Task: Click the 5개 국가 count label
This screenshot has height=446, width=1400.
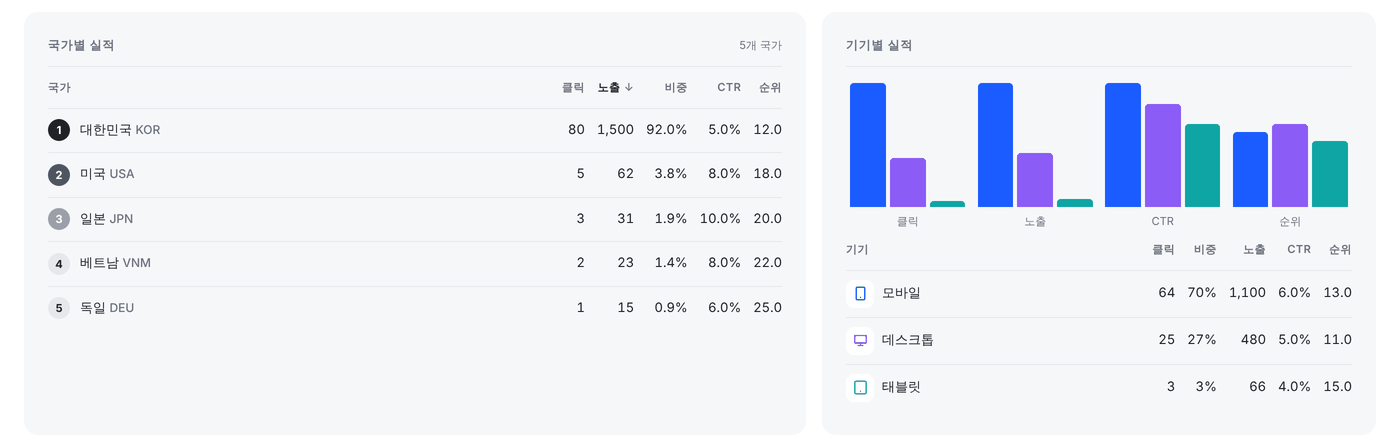Action: click(761, 46)
